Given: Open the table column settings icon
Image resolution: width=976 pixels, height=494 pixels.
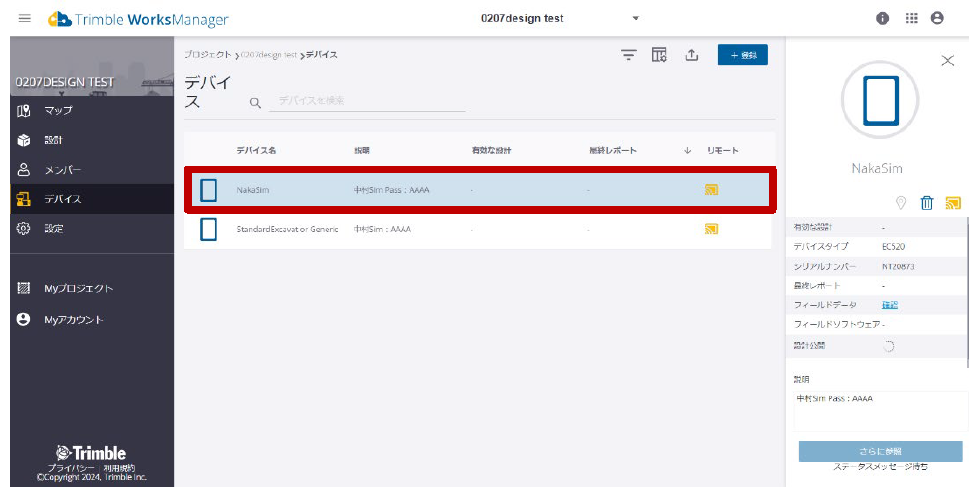Looking at the screenshot, I should point(659,55).
